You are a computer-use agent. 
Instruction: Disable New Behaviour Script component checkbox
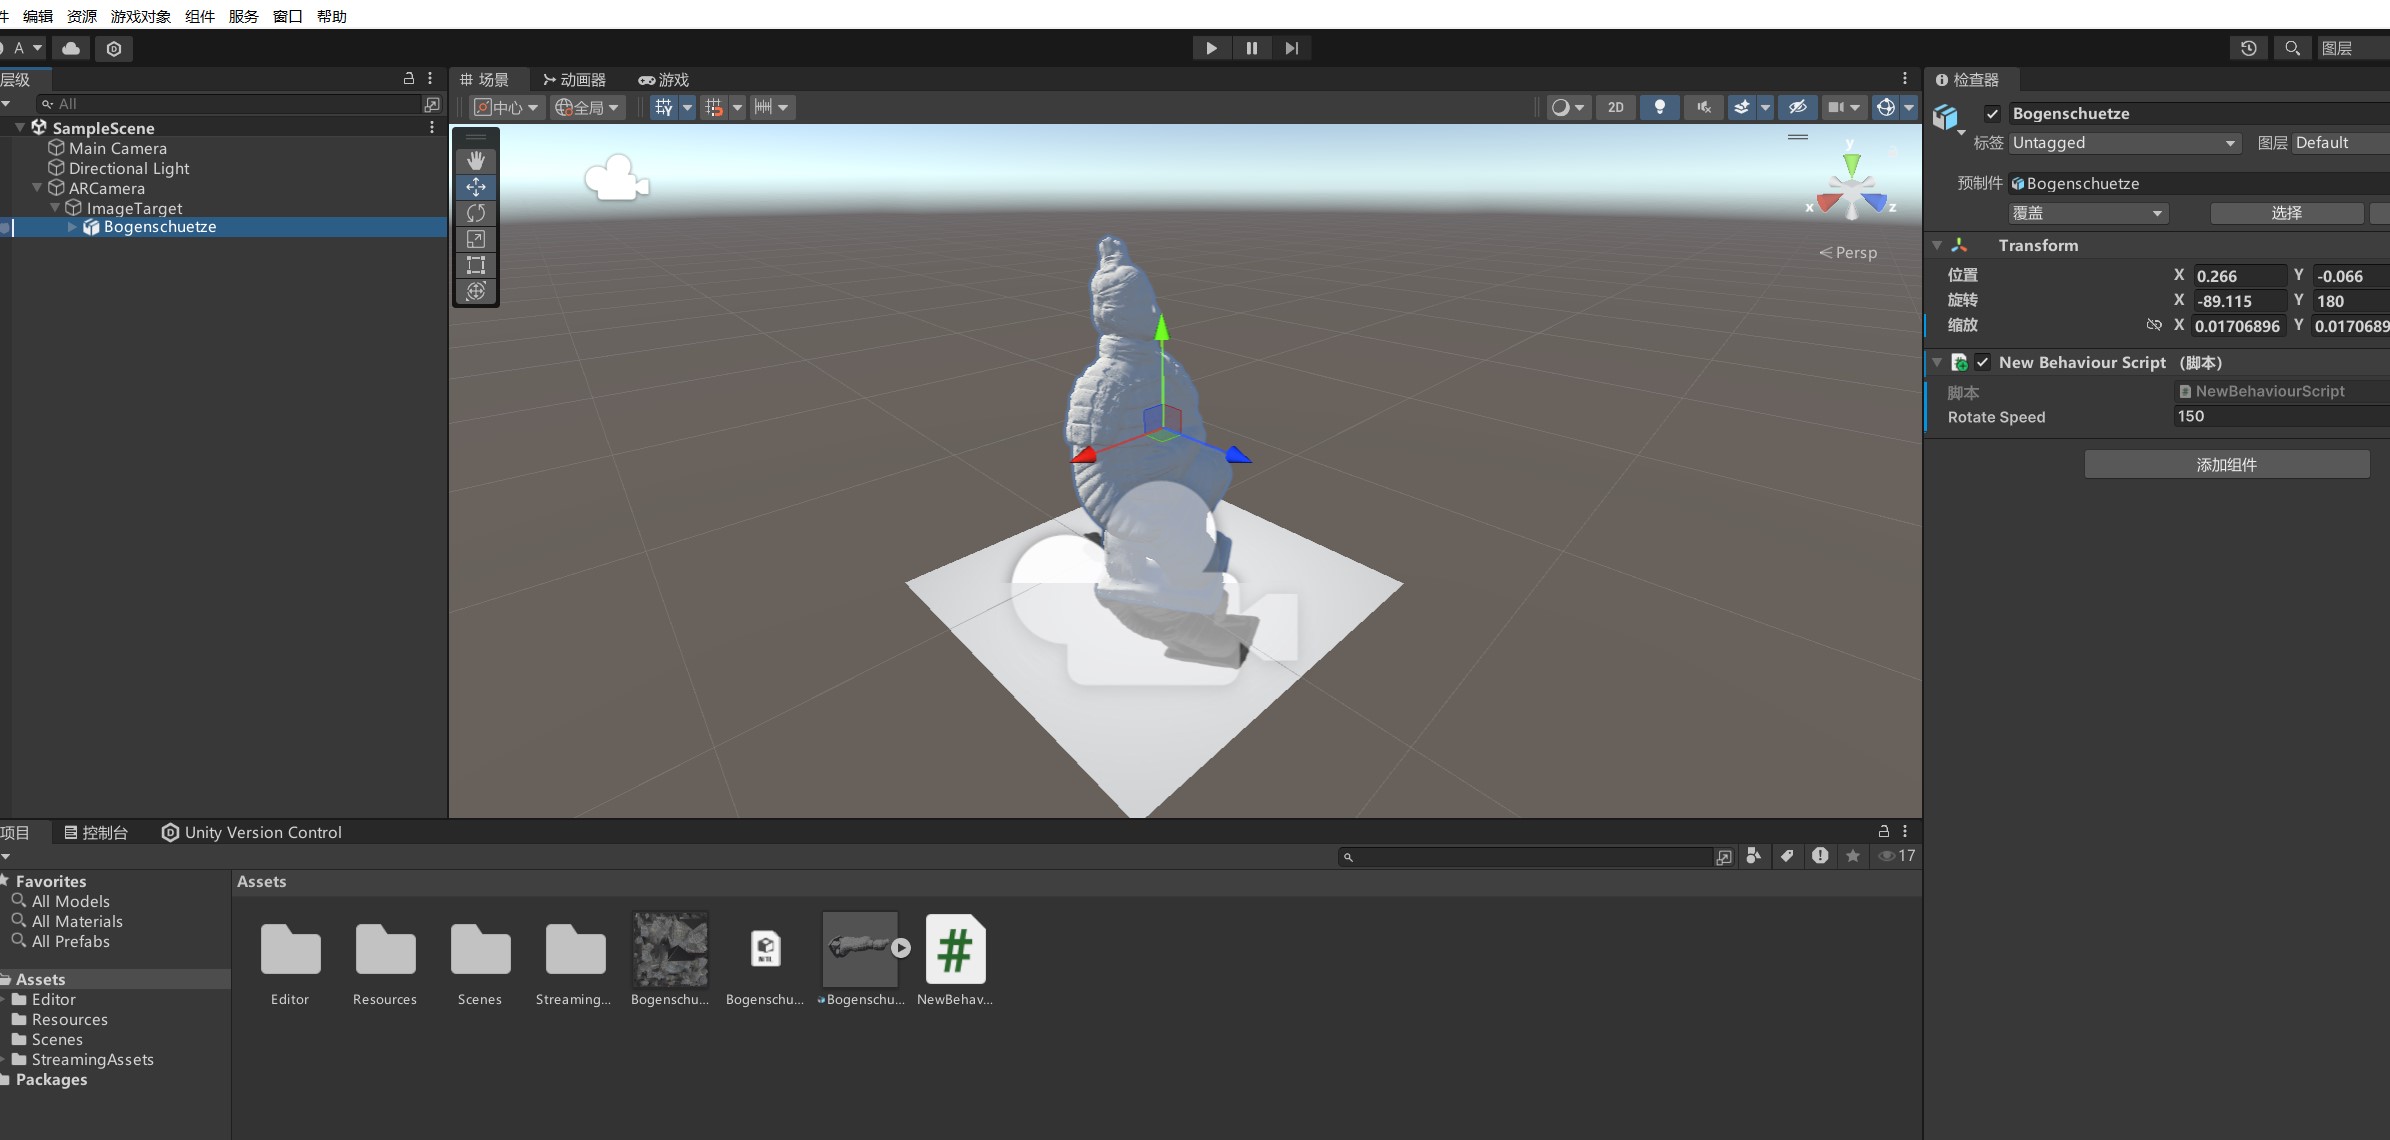click(1982, 363)
